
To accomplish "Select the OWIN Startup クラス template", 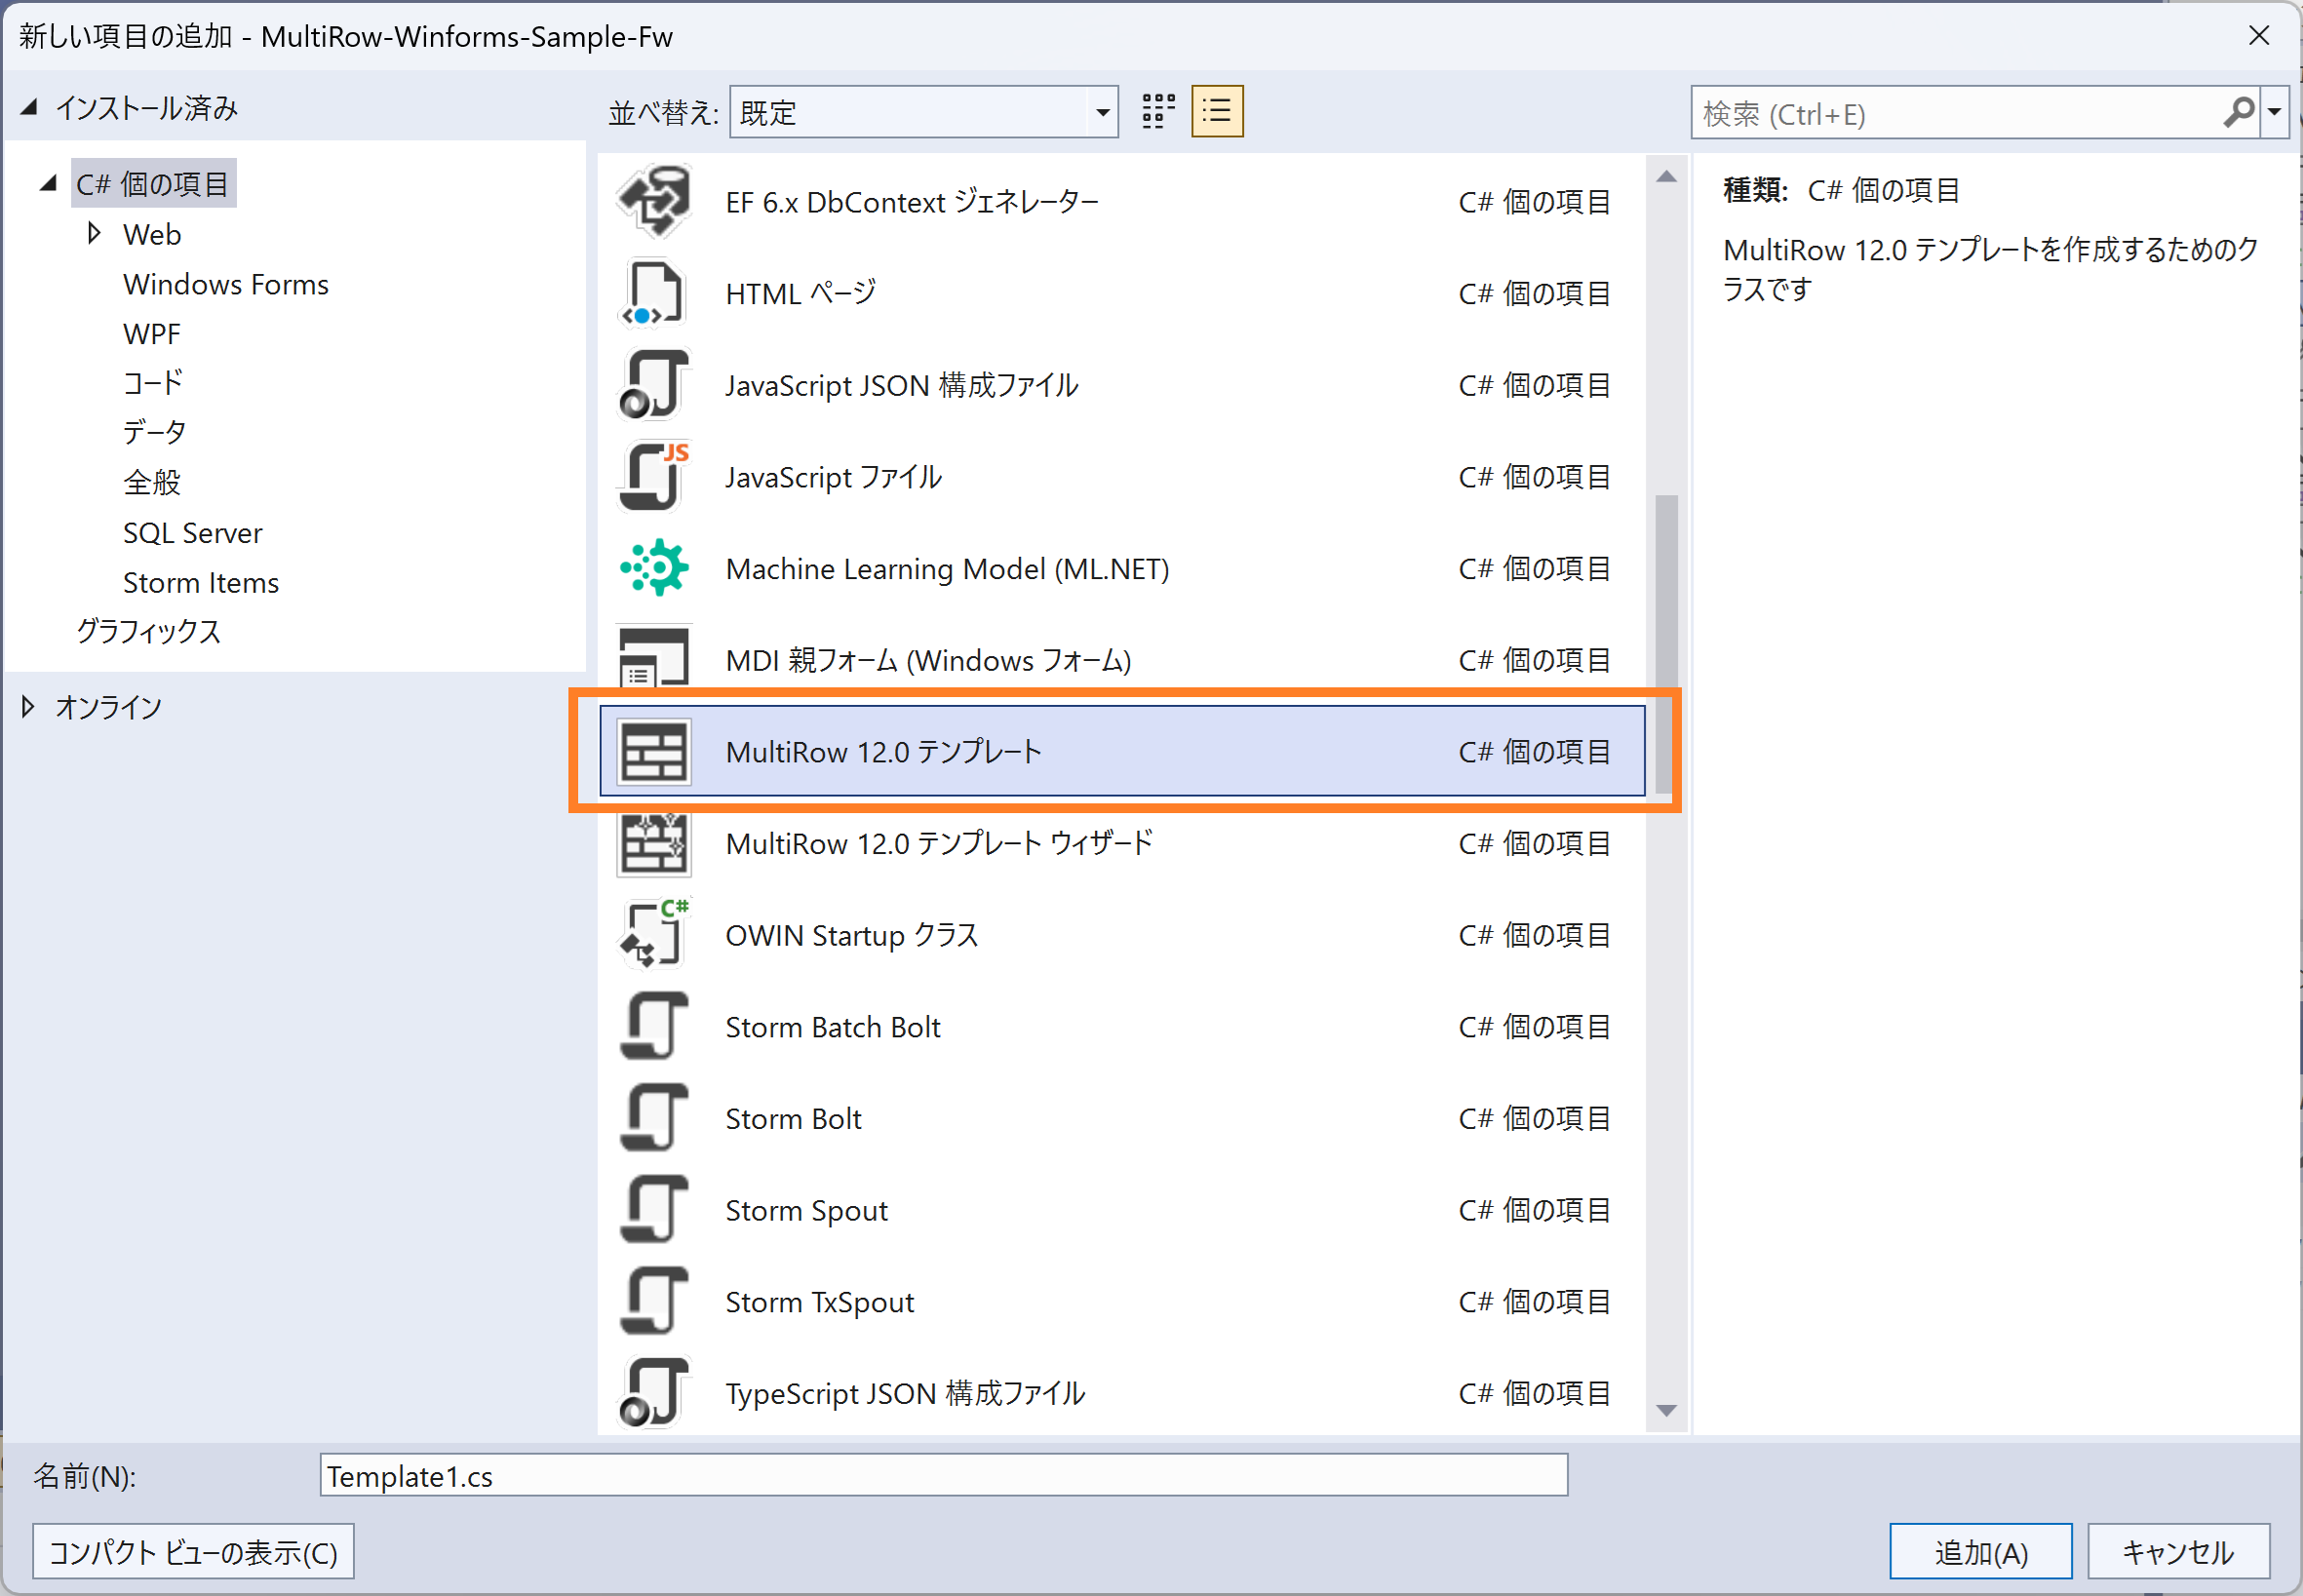I will [x=1122, y=935].
